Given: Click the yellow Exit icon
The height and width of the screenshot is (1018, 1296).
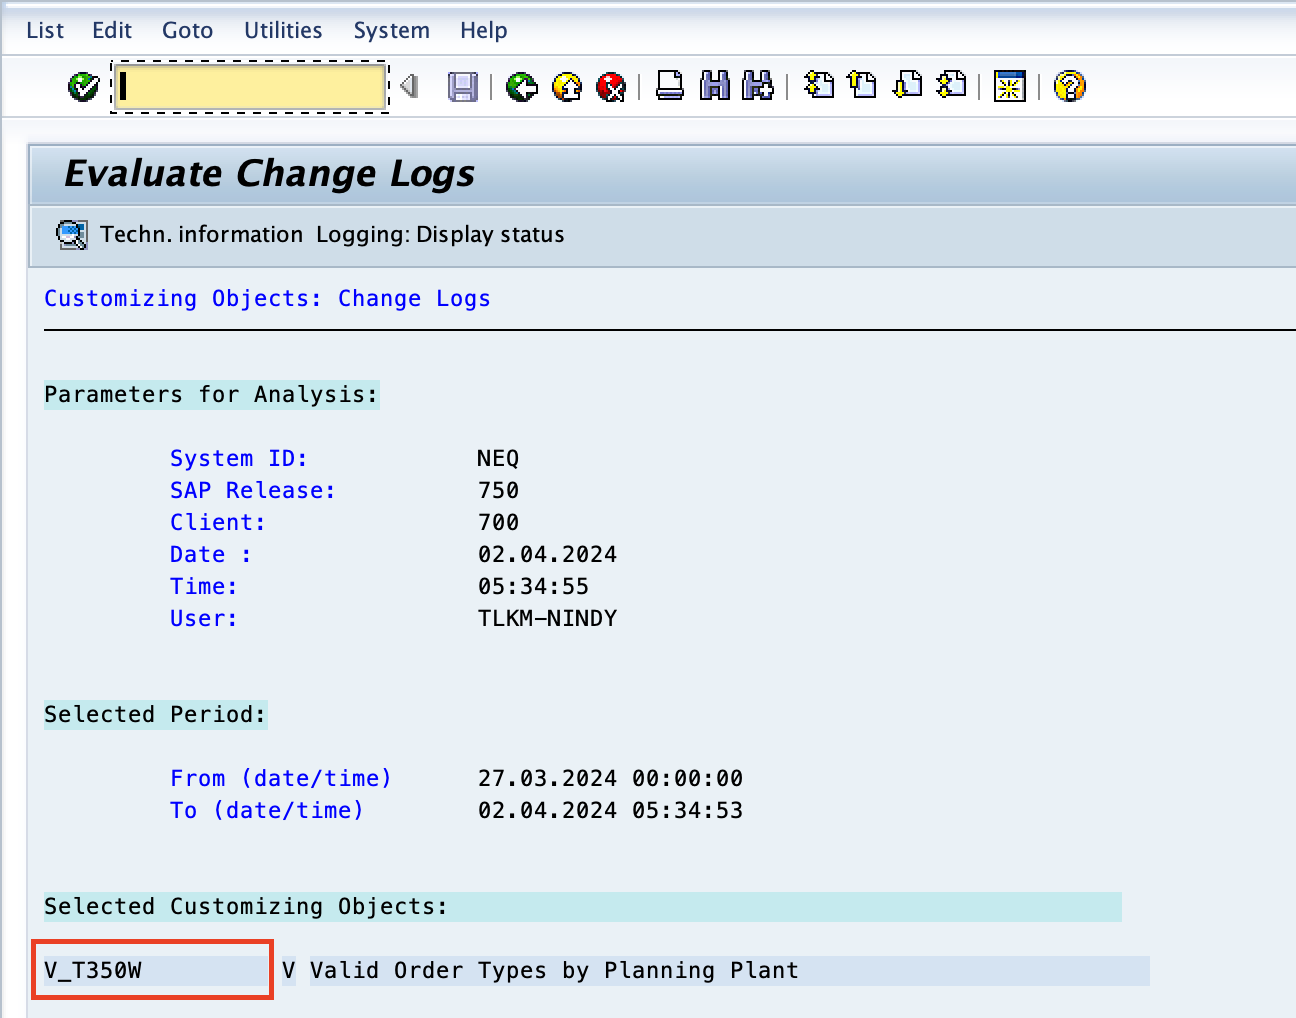Looking at the screenshot, I should 567,87.
